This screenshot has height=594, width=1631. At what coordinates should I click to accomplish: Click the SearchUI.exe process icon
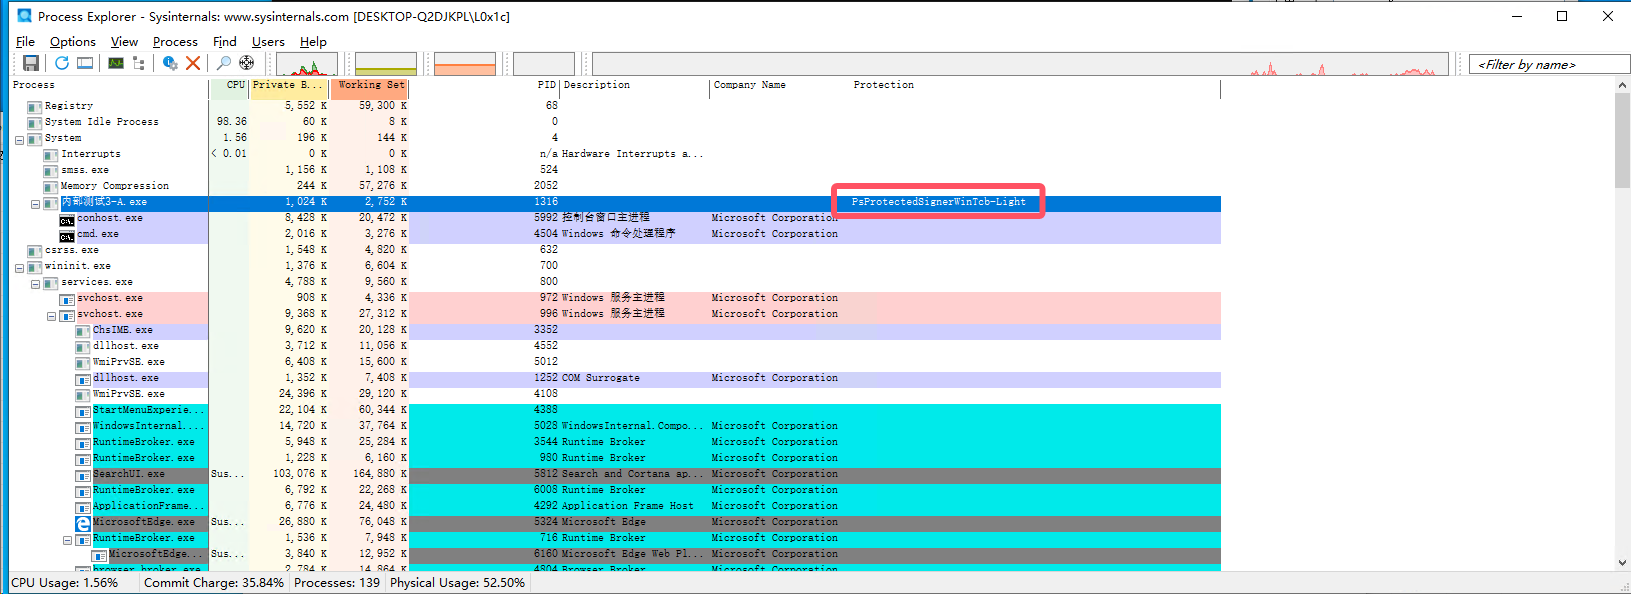[x=83, y=475]
